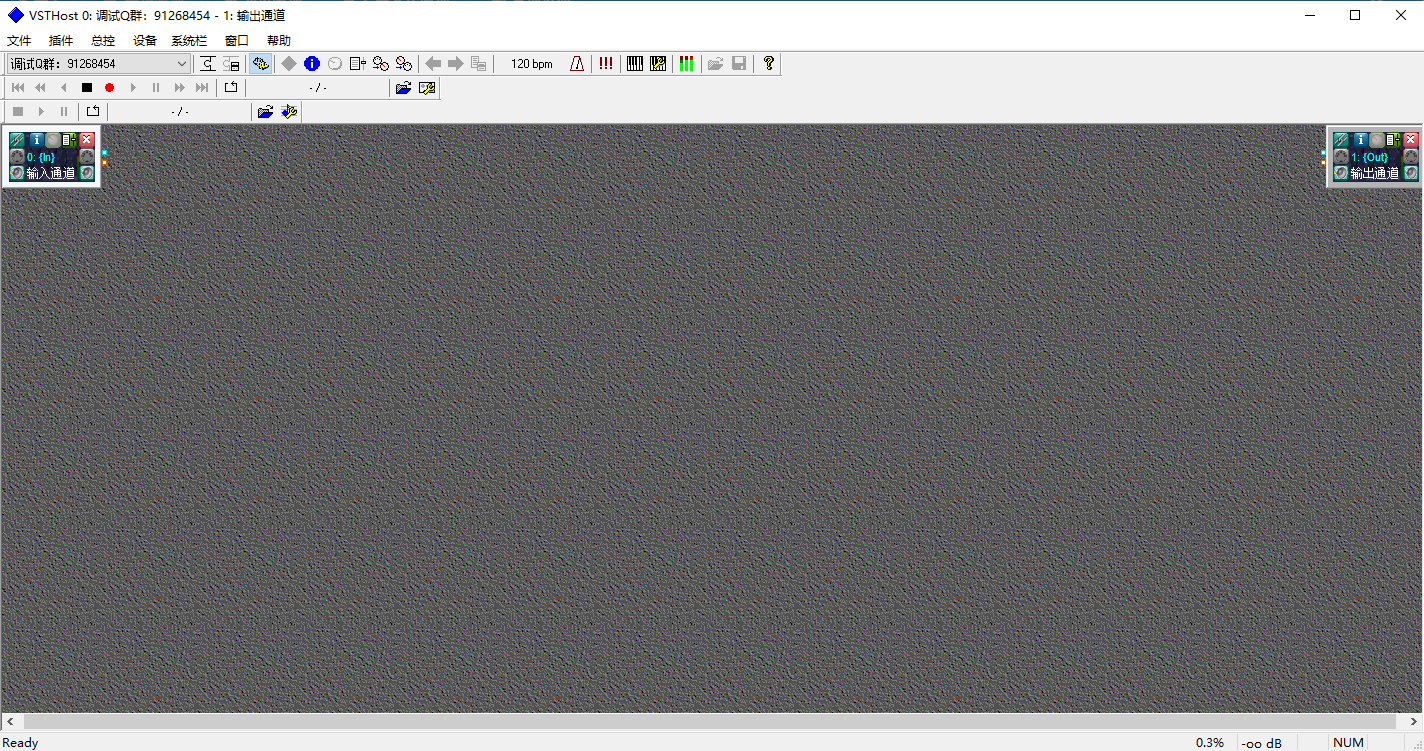Open the piano keyboard bar icon

click(635, 64)
